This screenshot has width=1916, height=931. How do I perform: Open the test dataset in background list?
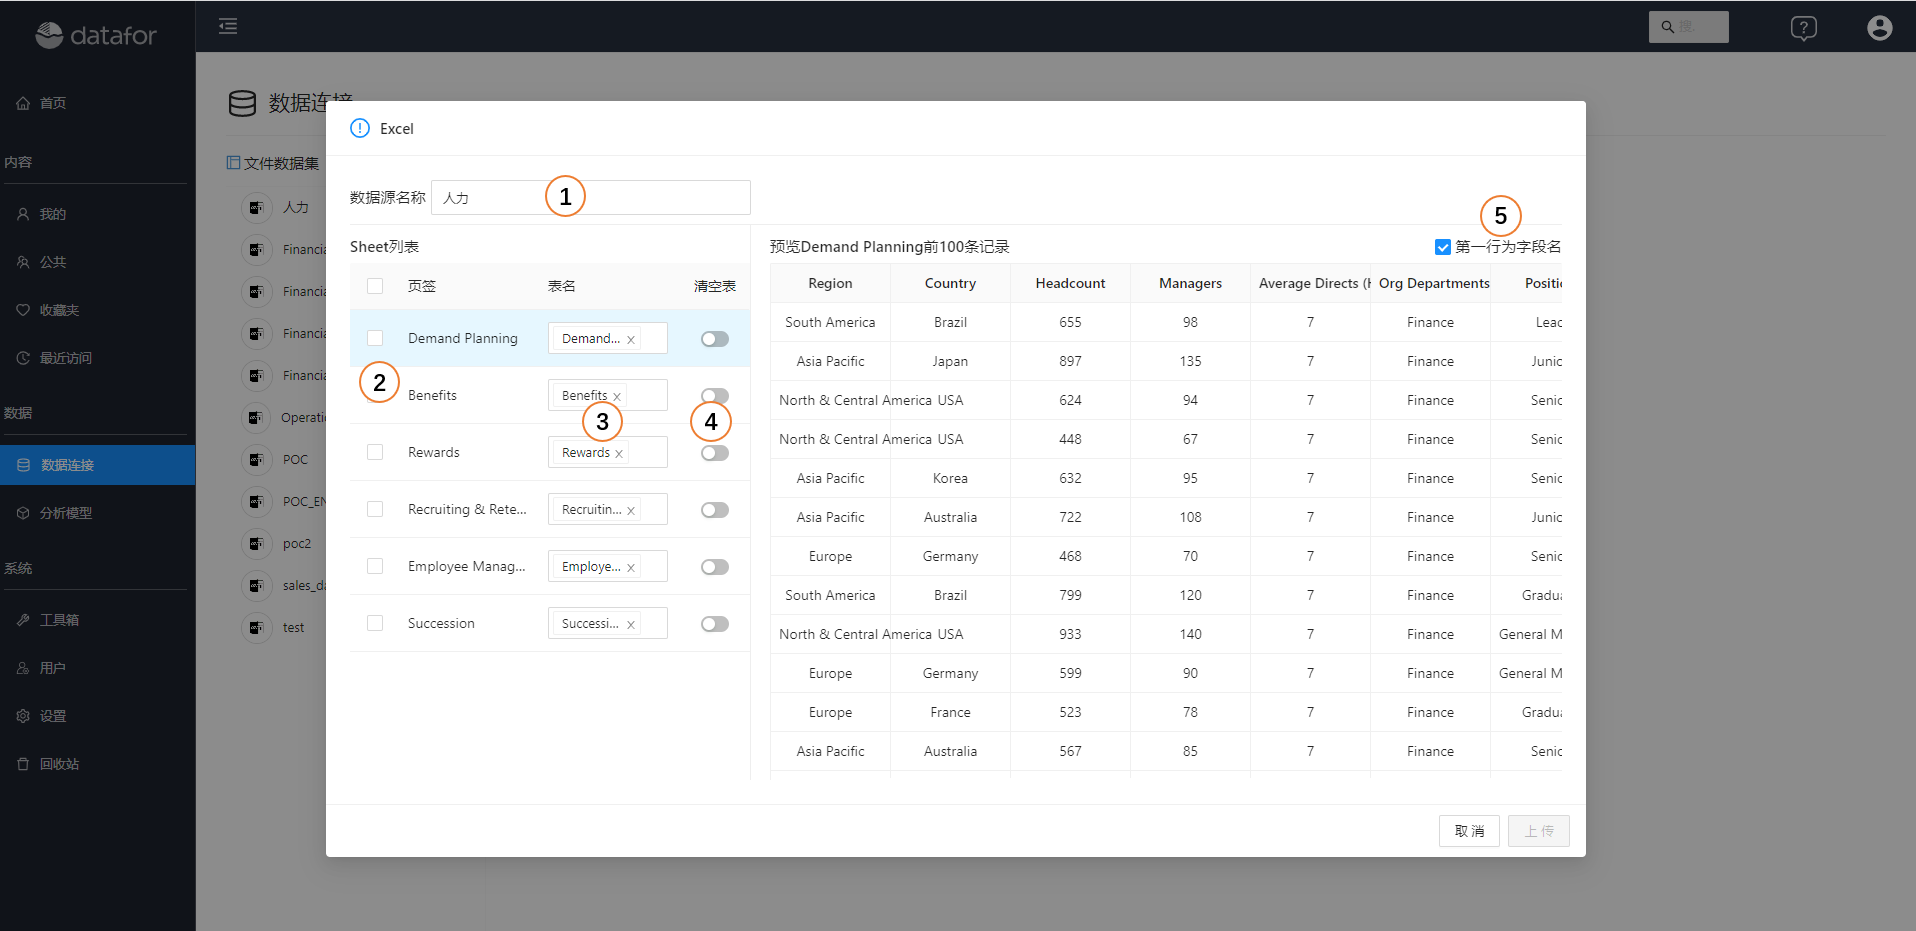[293, 627]
